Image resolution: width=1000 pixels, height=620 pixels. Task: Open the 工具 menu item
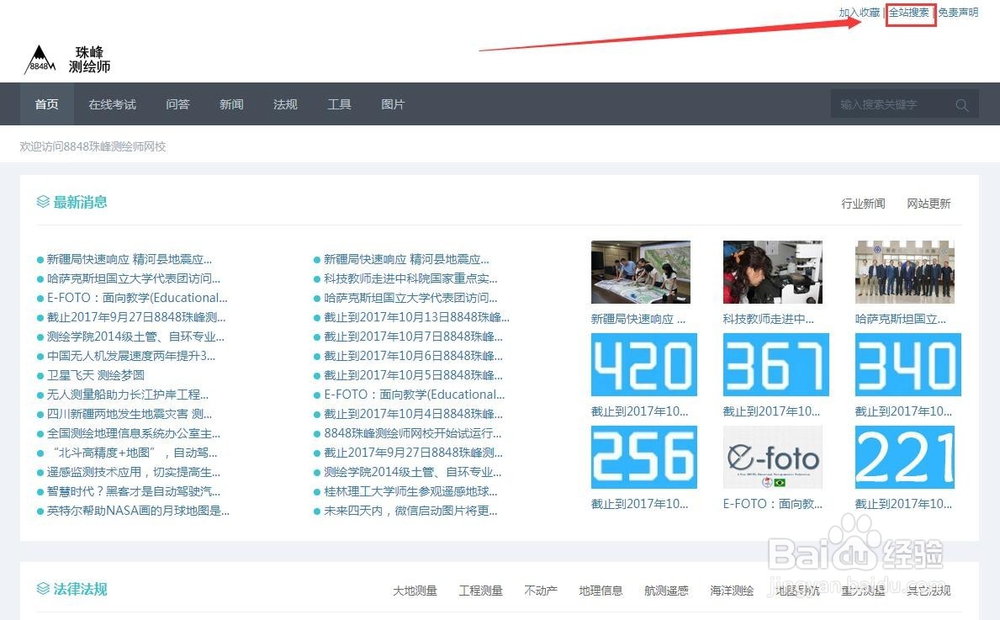click(339, 104)
